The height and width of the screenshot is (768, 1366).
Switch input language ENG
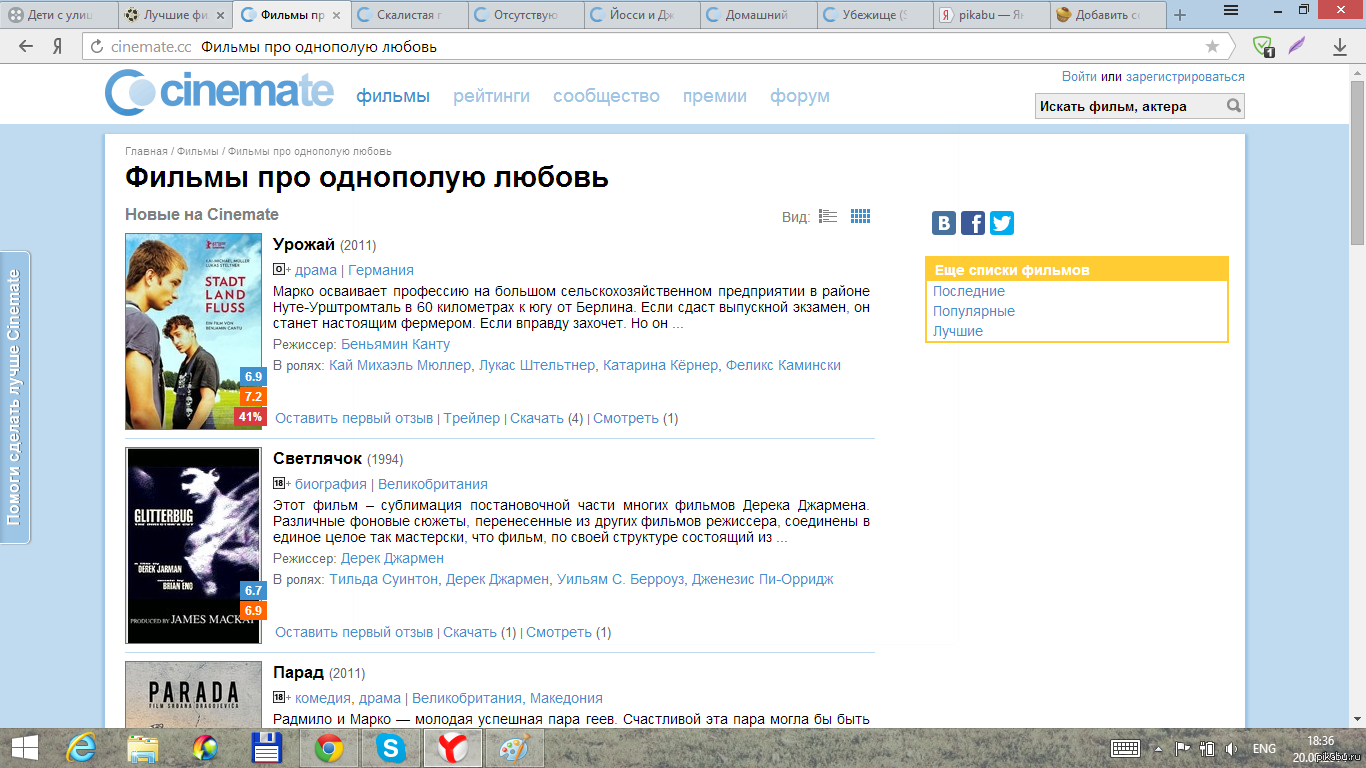pos(1264,748)
